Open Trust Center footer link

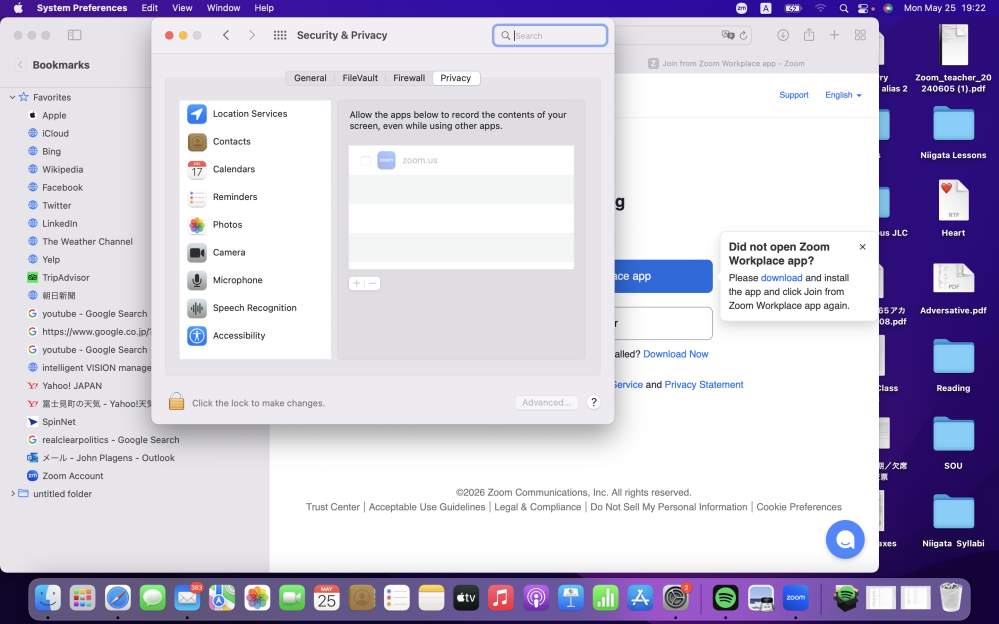pyautogui.click(x=333, y=507)
